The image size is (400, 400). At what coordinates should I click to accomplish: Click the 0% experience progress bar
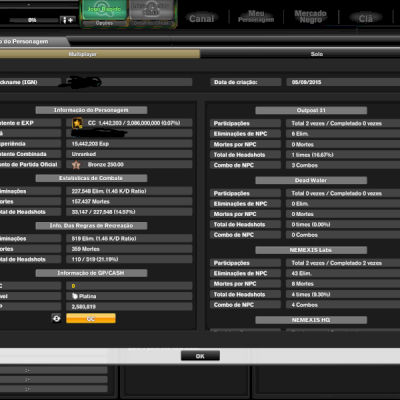[x=33, y=20]
